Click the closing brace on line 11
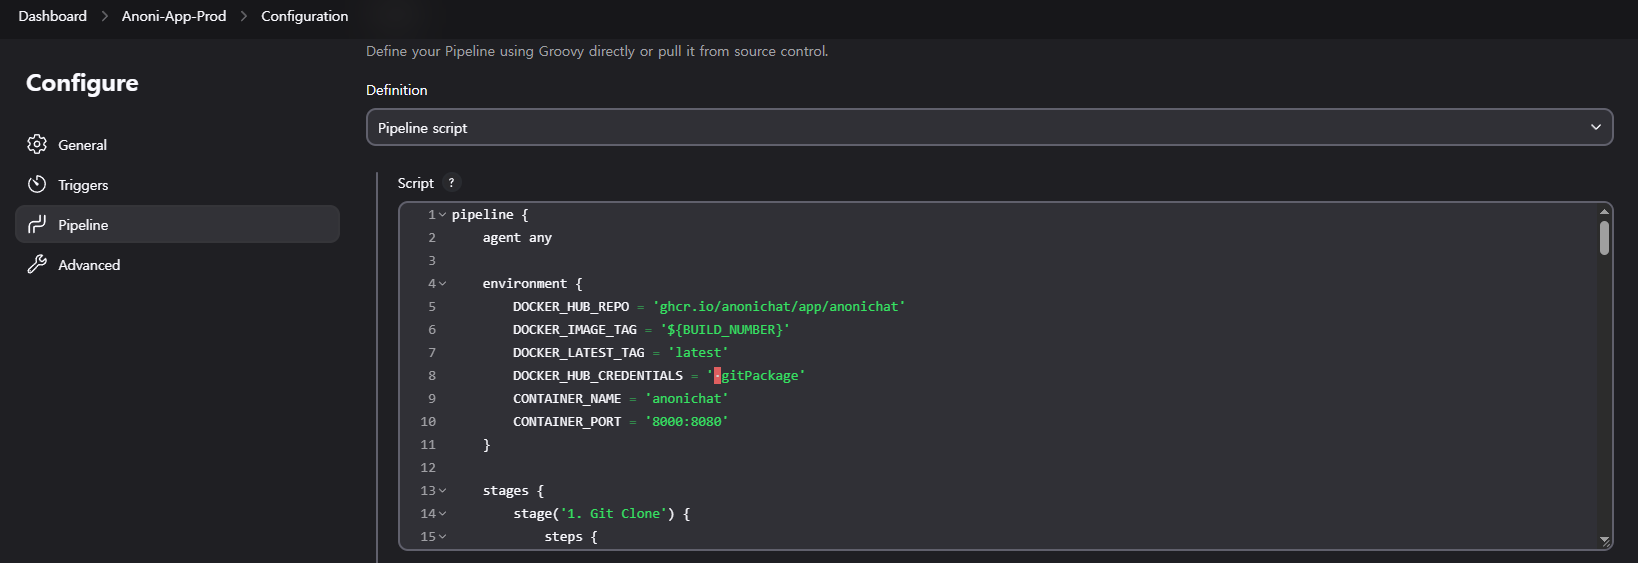The image size is (1638, 563). pos(487,445)
